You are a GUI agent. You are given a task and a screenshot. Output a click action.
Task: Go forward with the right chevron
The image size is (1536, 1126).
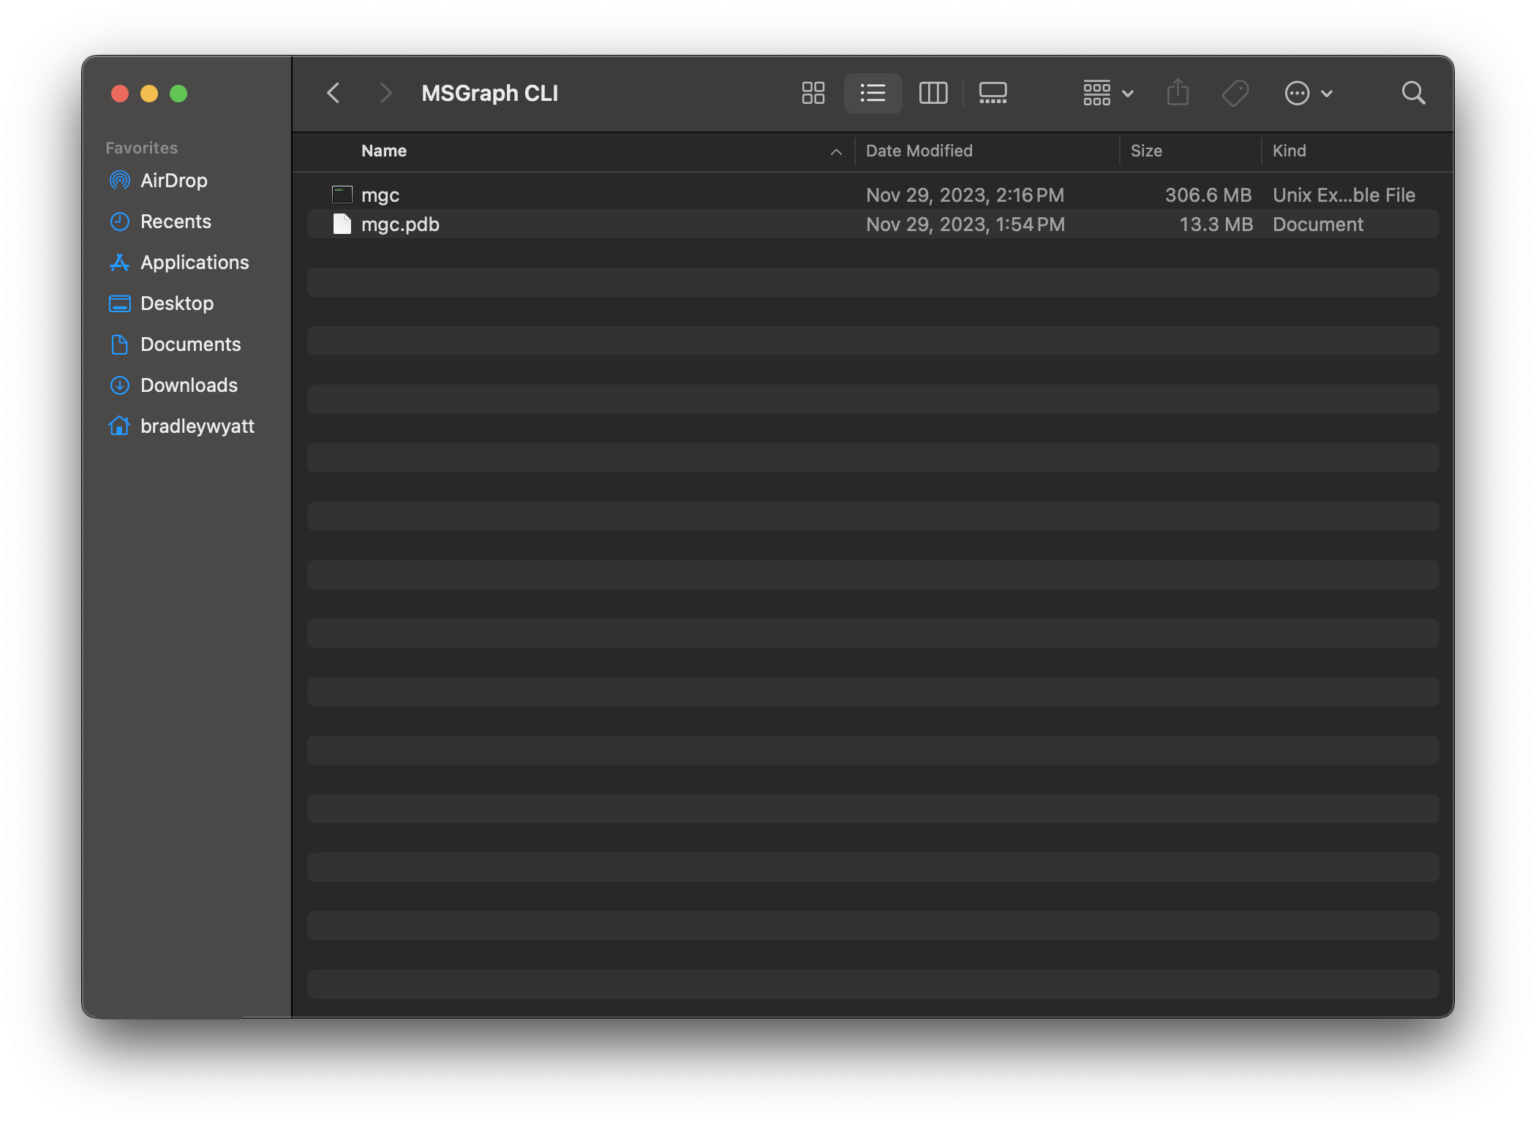(385, 93)
